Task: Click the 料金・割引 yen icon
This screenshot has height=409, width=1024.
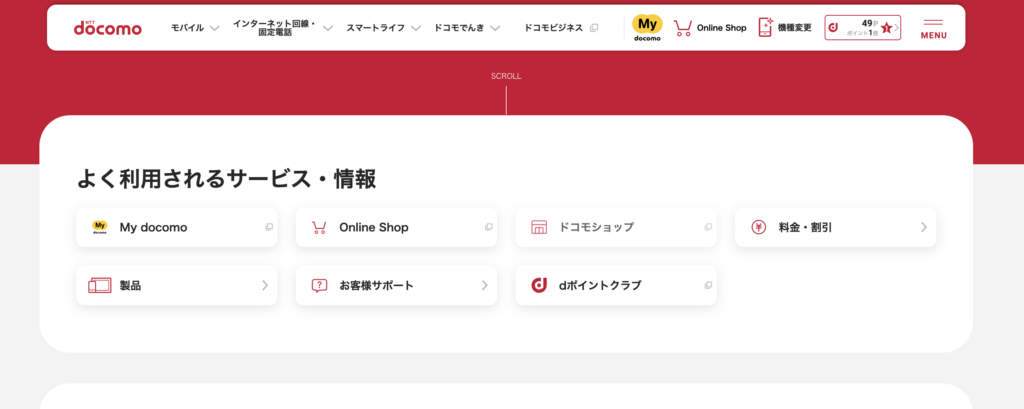Action: pyautogui.click(x=758, y=227)
